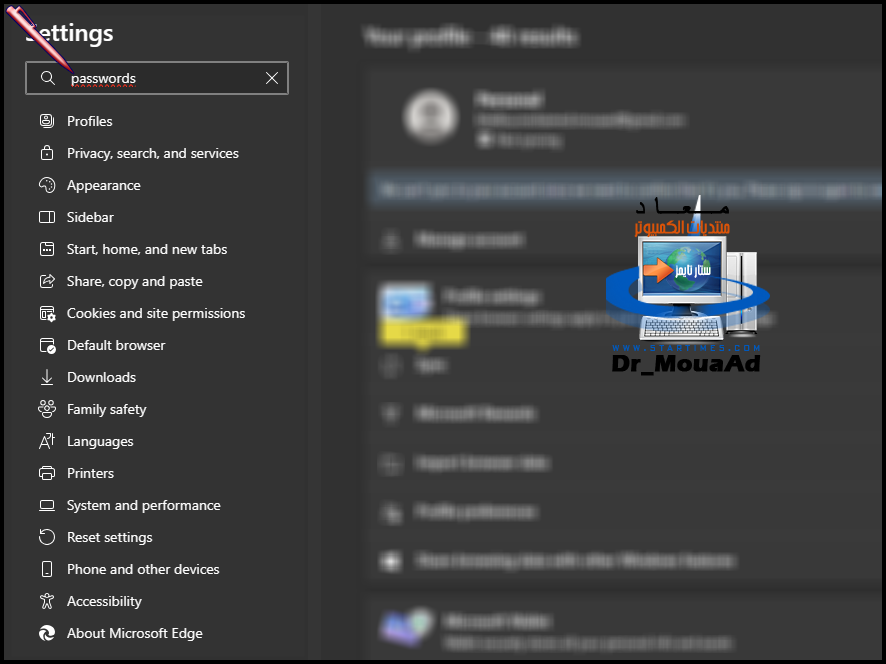Image resolution: width=886 pixels, height=664 pixels.
Task: Click the Downloads arrow icon
Action: [47, 377]
